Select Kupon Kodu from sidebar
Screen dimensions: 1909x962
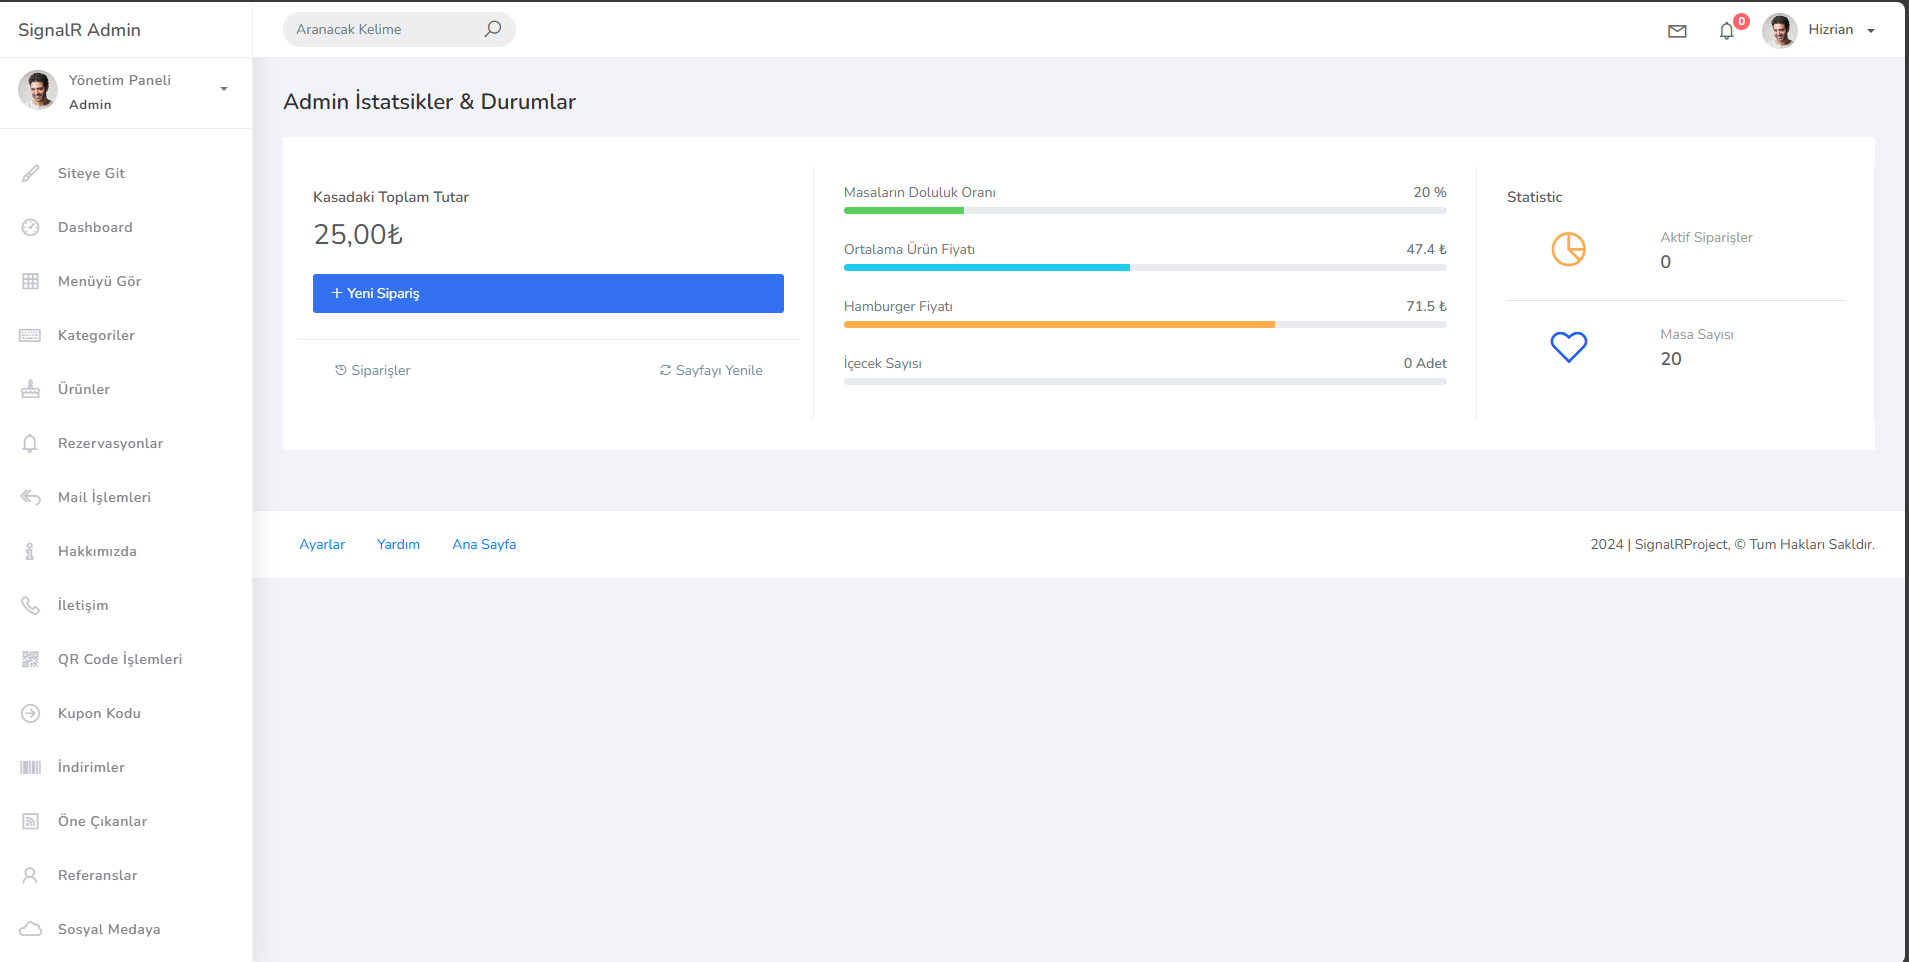[x=99, y=713]
